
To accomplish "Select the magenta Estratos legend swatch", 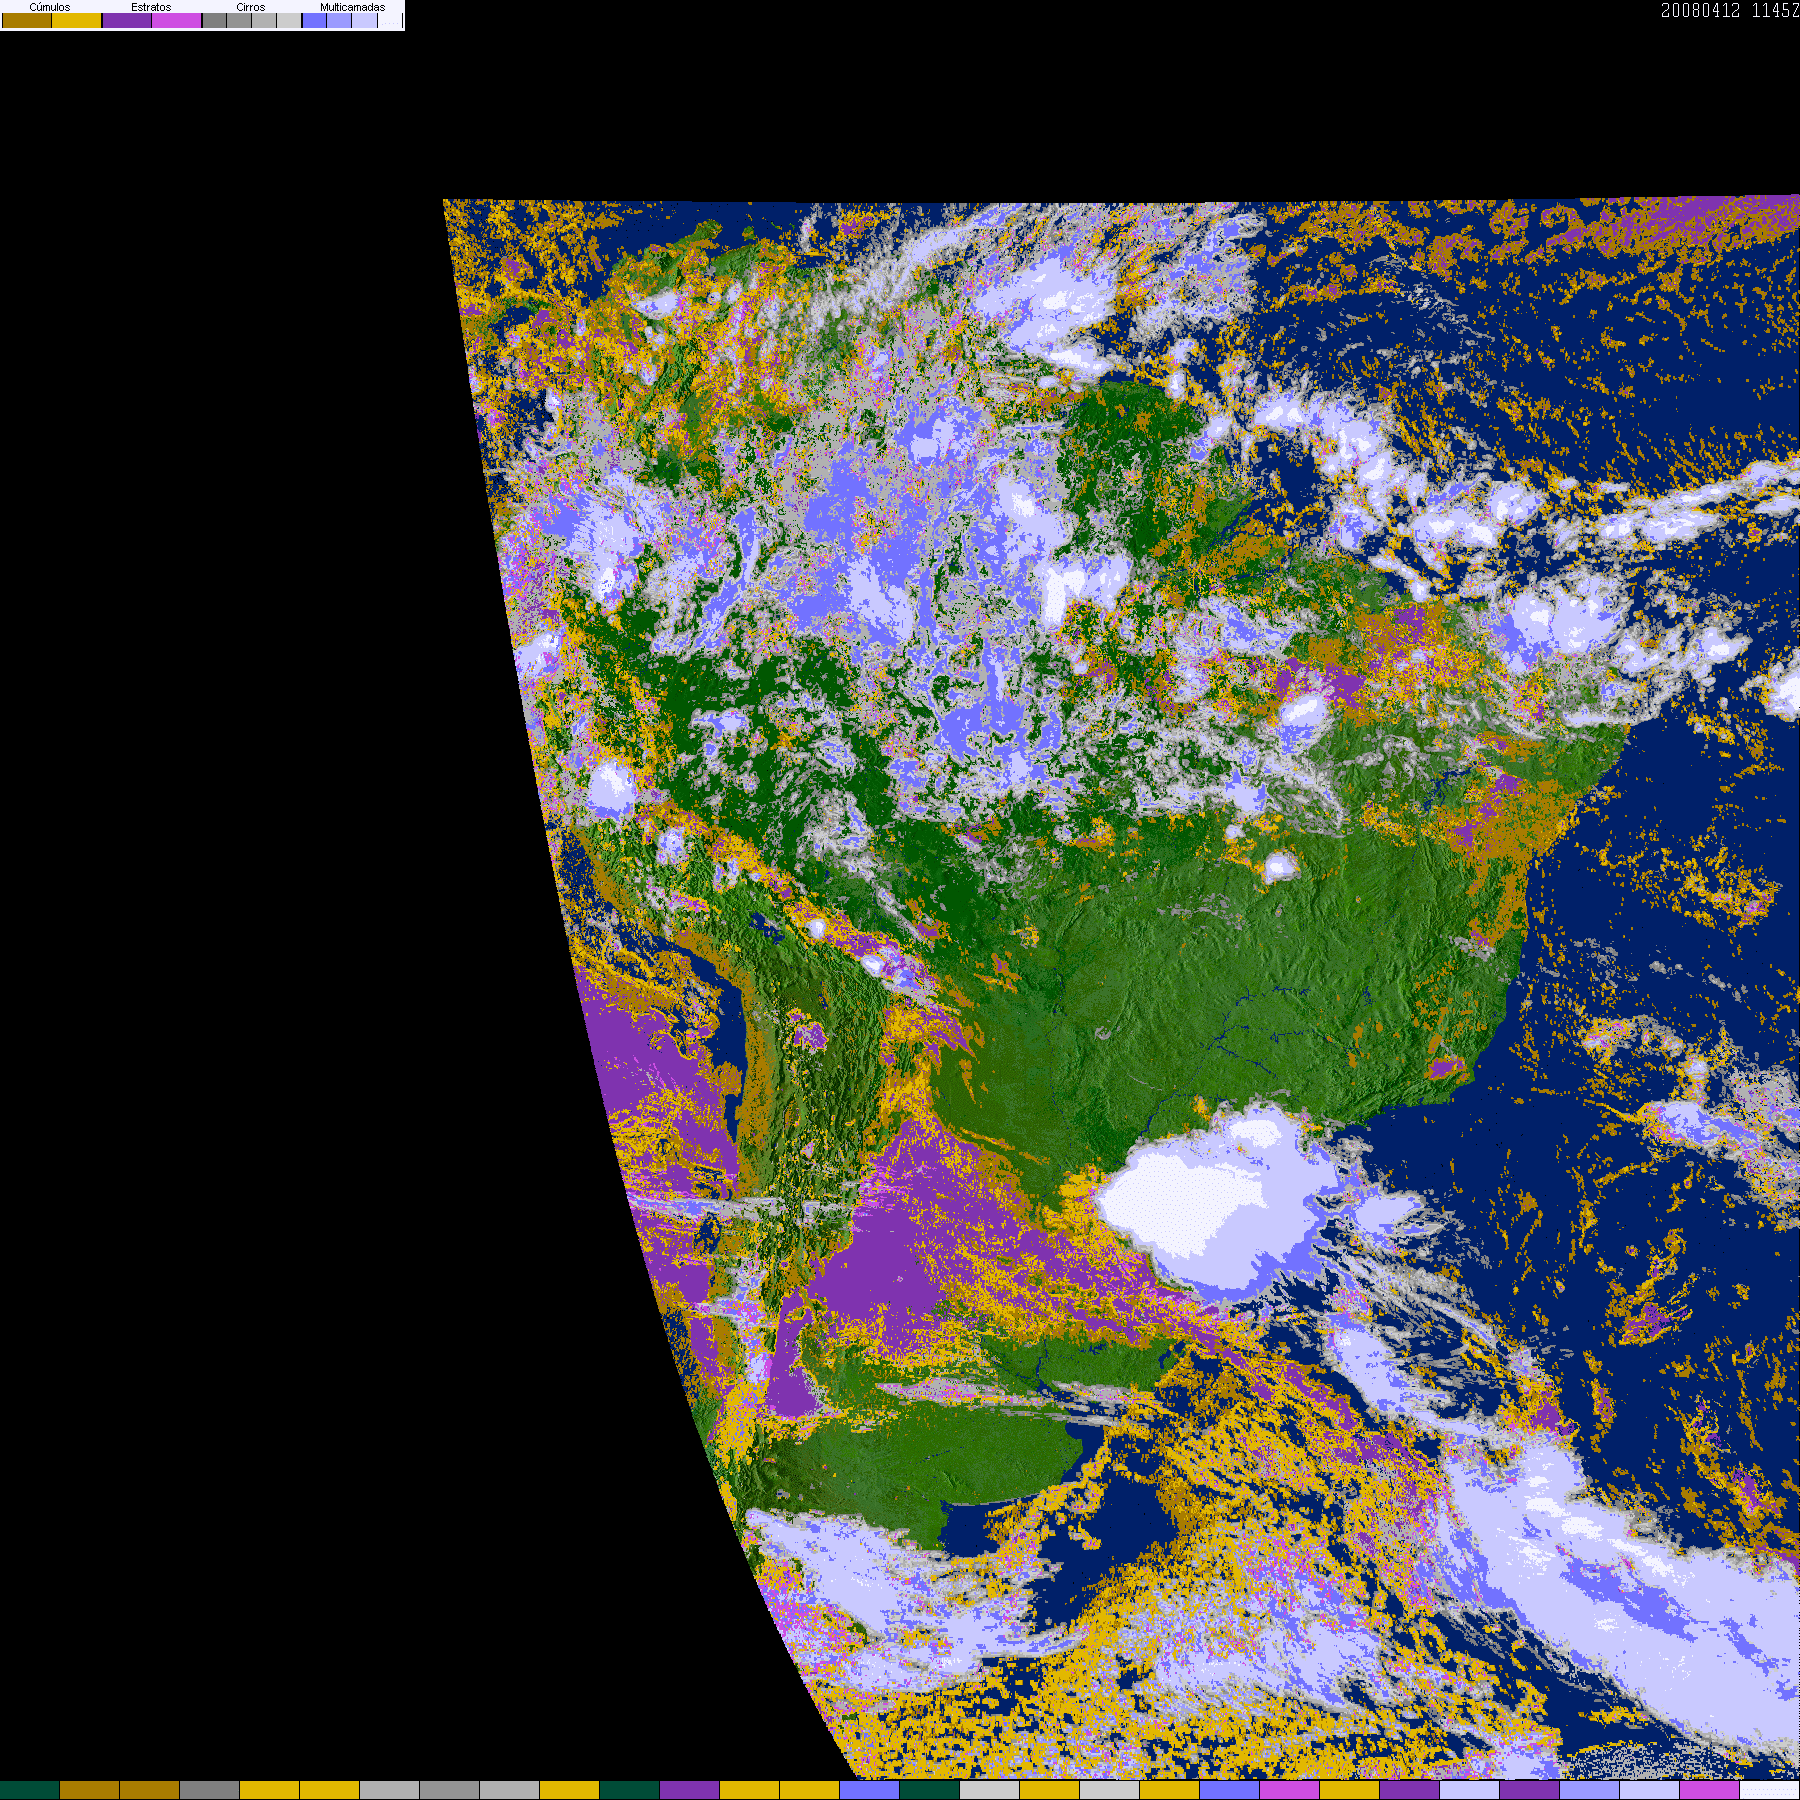I will [176, 20].
